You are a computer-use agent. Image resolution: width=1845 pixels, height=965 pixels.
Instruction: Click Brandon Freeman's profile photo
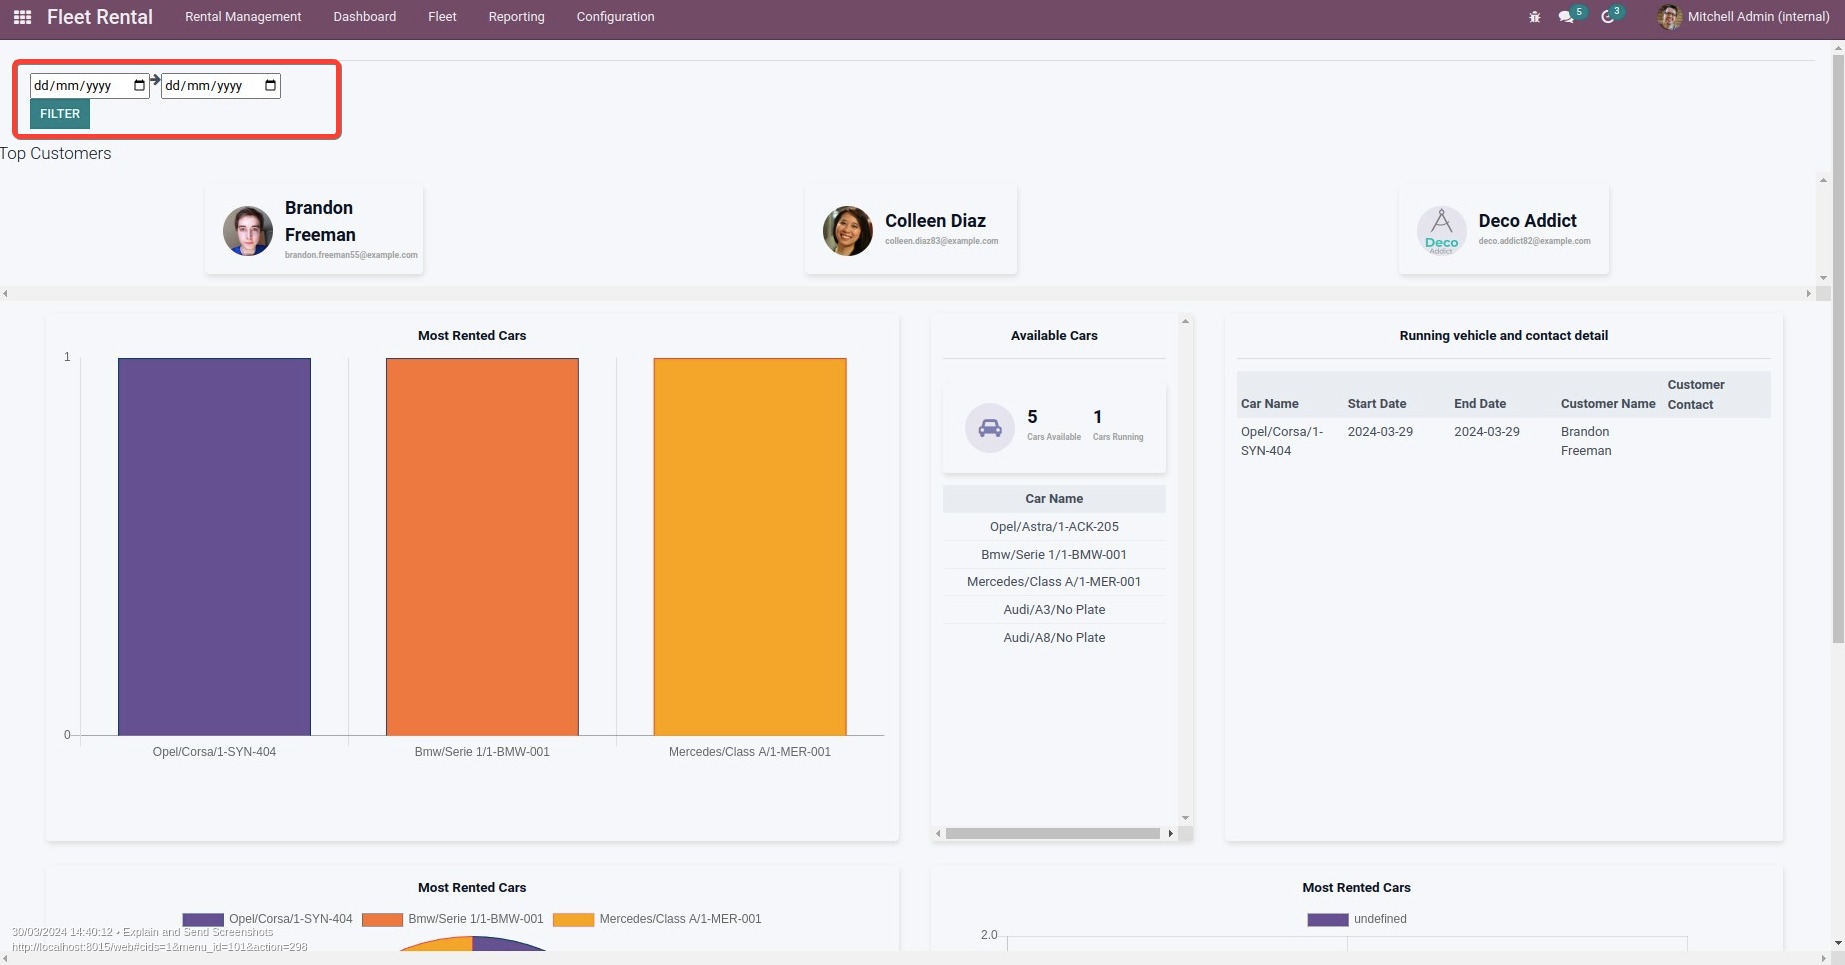[248, 231]
